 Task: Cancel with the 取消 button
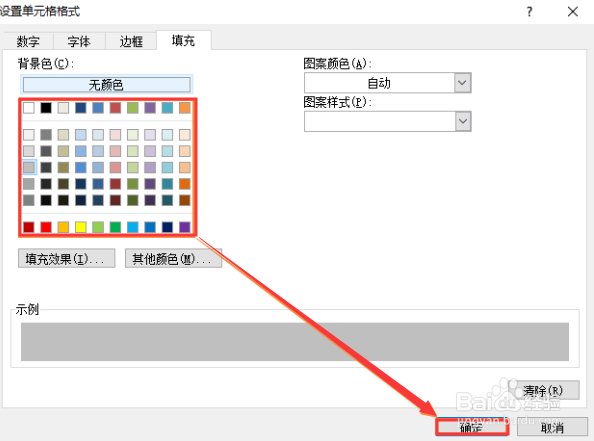552,427
